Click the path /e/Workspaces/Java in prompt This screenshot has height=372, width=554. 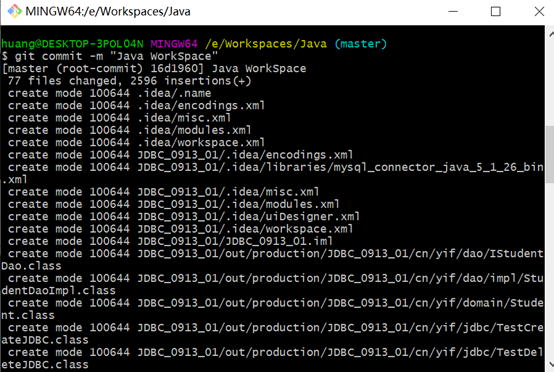[x=266, y=44]
